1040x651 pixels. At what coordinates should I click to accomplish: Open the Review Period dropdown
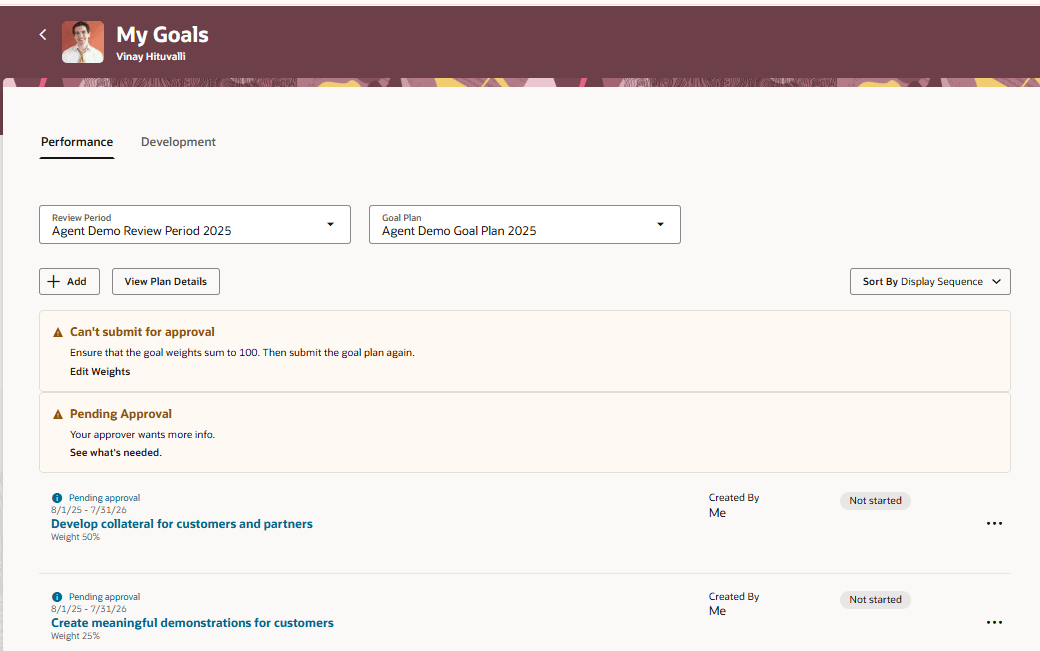tap(330, 224)
